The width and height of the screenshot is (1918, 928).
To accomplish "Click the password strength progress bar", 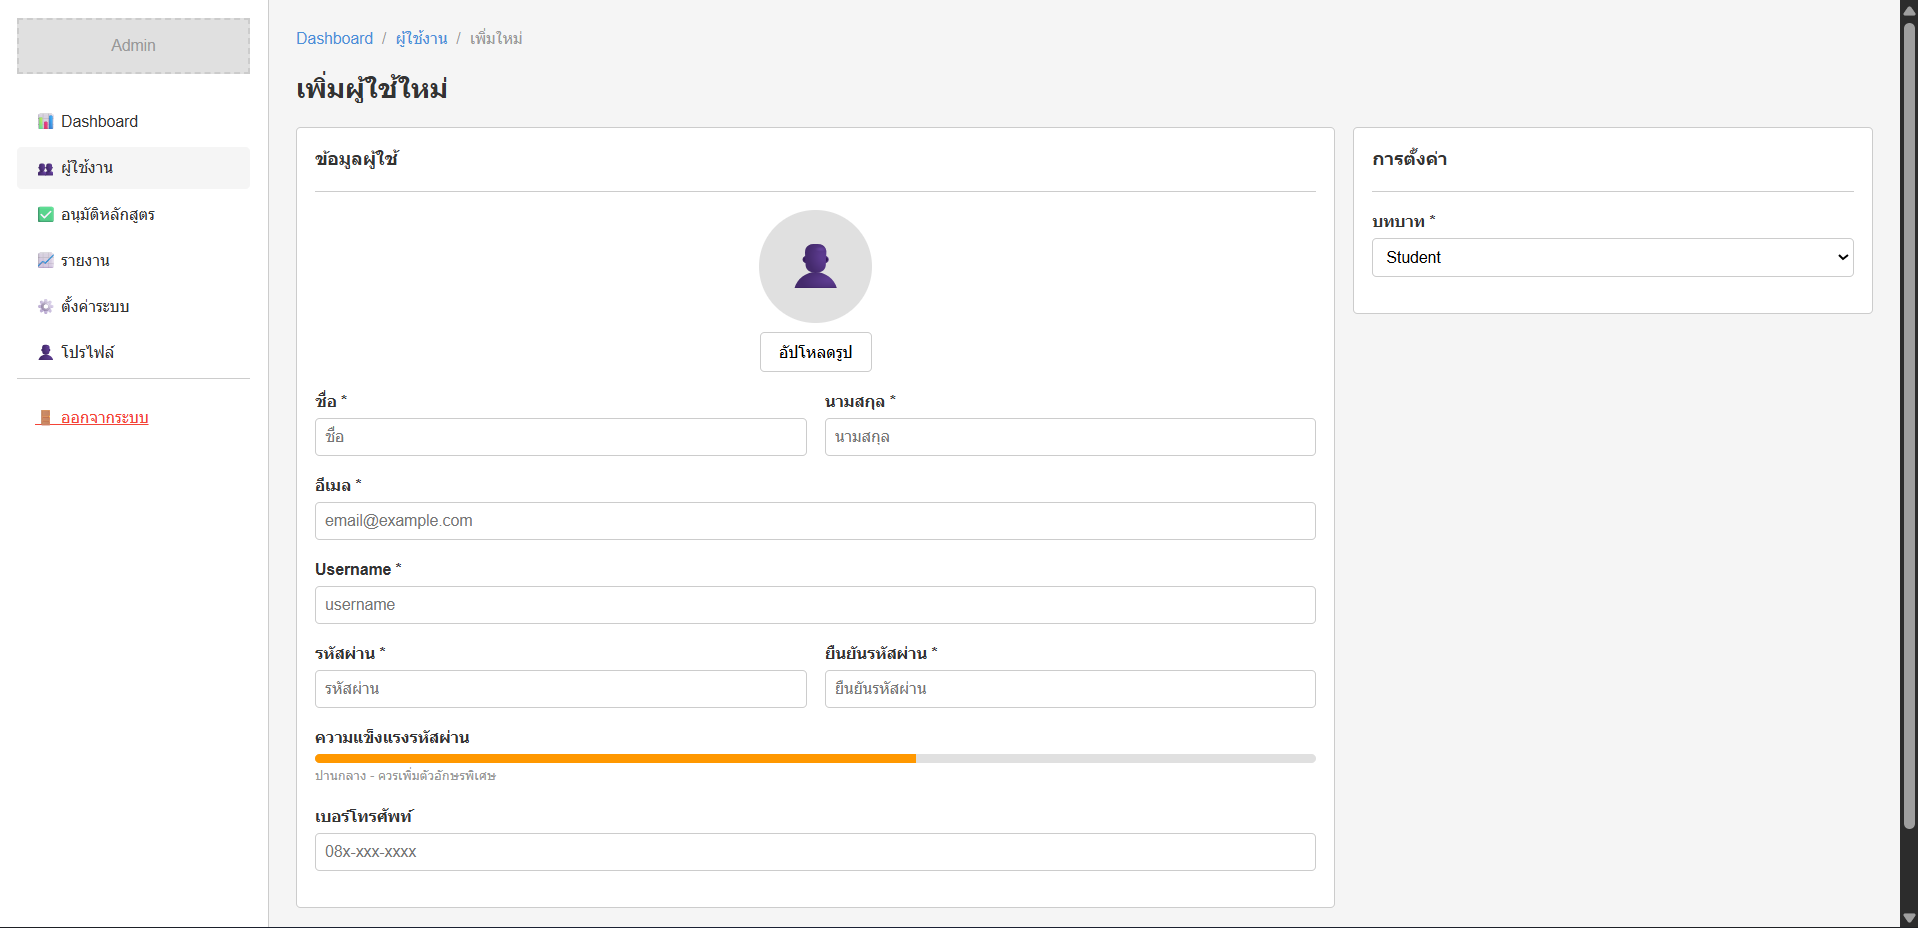I will (814, 759).
